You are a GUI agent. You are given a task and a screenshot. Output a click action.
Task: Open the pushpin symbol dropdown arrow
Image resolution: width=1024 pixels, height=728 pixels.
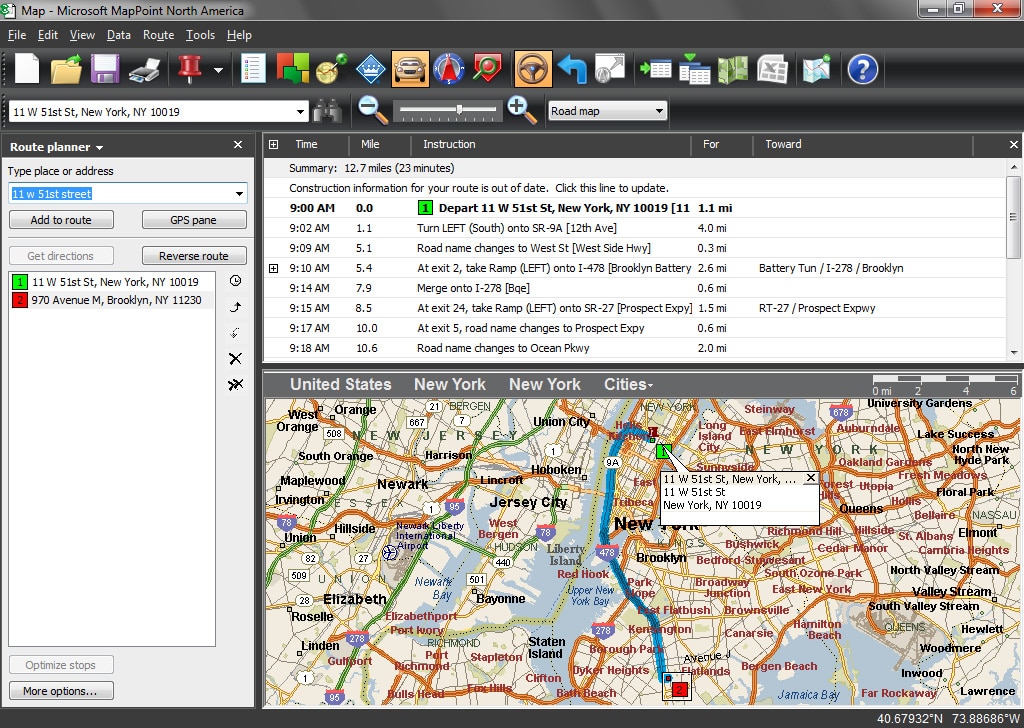(x=218, y=70)
